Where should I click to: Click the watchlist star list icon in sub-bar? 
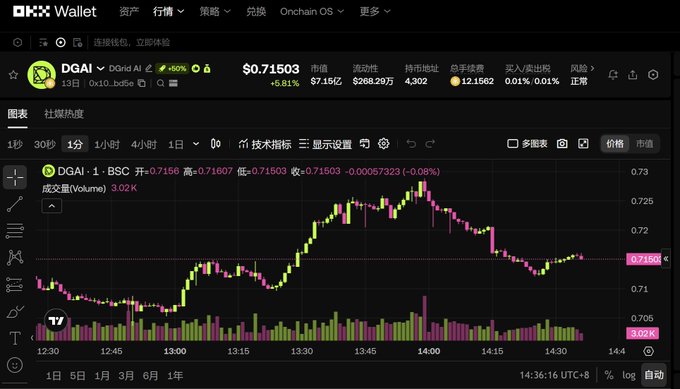pyautogui.click(x=43, y=42)
